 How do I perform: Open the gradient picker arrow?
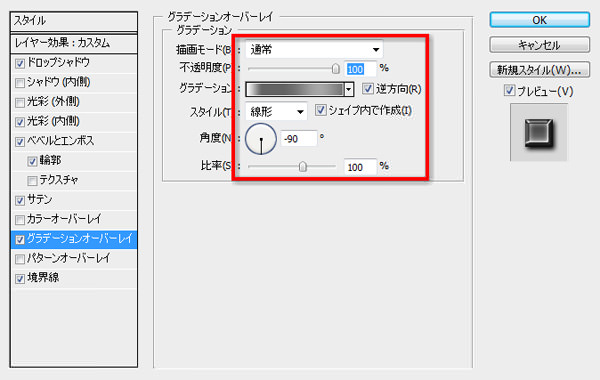point(349,90)
